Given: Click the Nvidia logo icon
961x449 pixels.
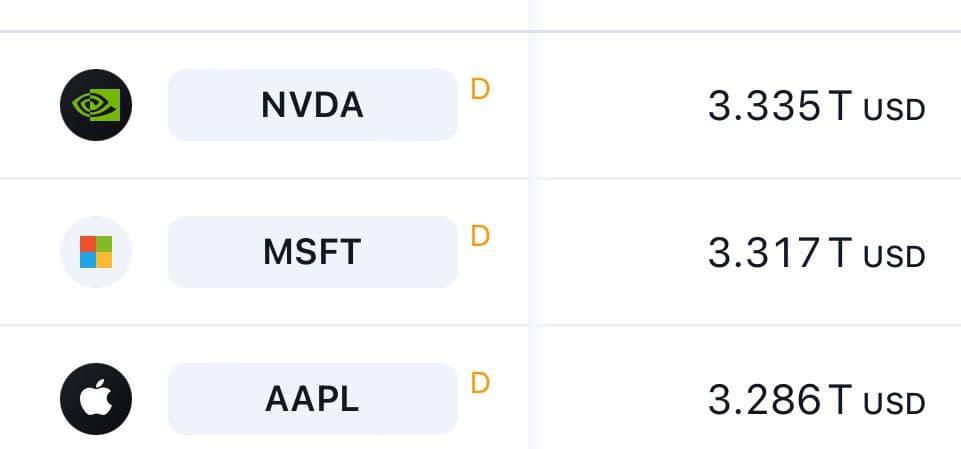Looking at the screenshot, I should [x=96, y=105].
